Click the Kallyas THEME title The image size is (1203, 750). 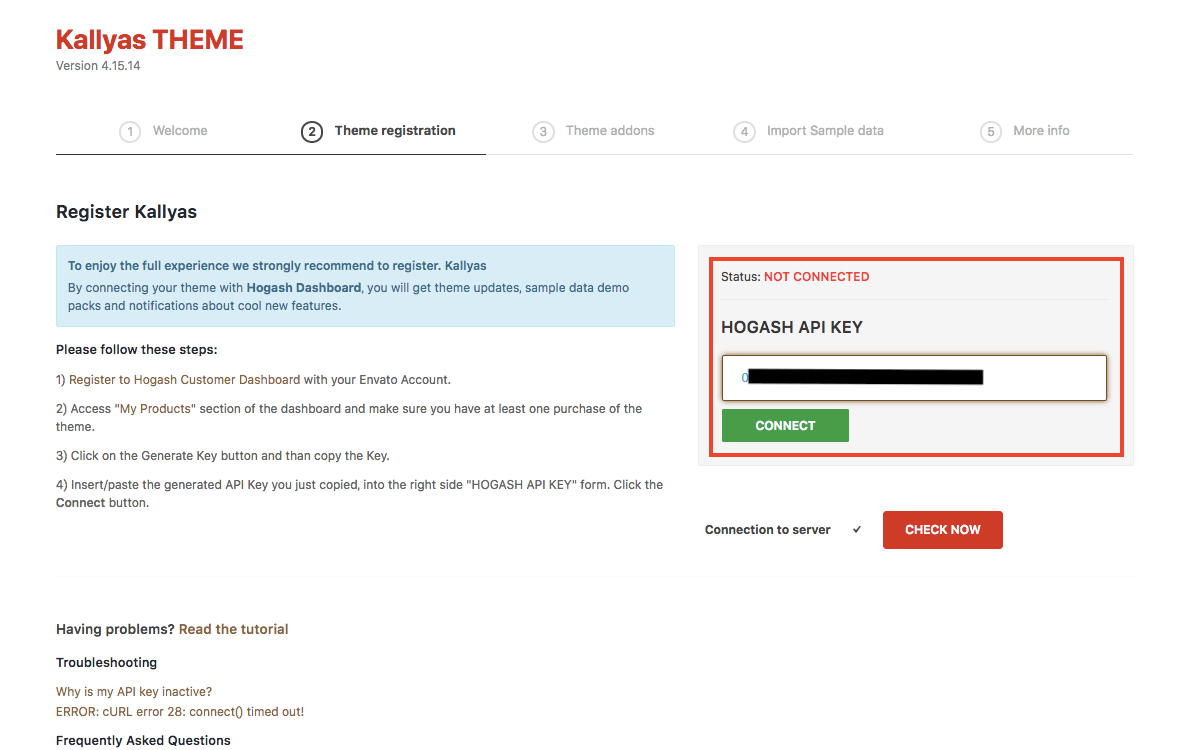(x=150, y=40)
